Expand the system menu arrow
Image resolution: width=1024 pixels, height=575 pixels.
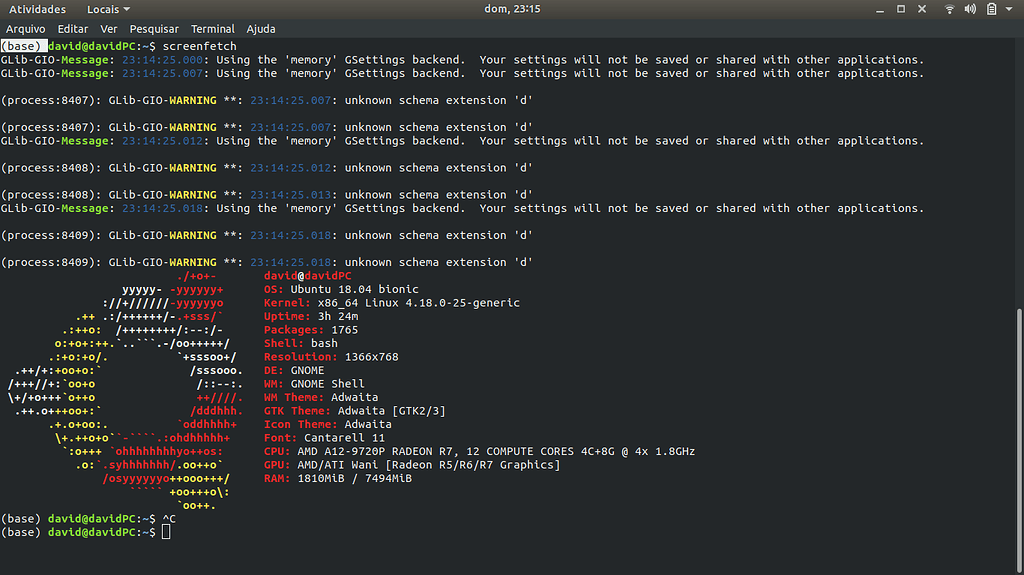click(x=1009, y=9)
